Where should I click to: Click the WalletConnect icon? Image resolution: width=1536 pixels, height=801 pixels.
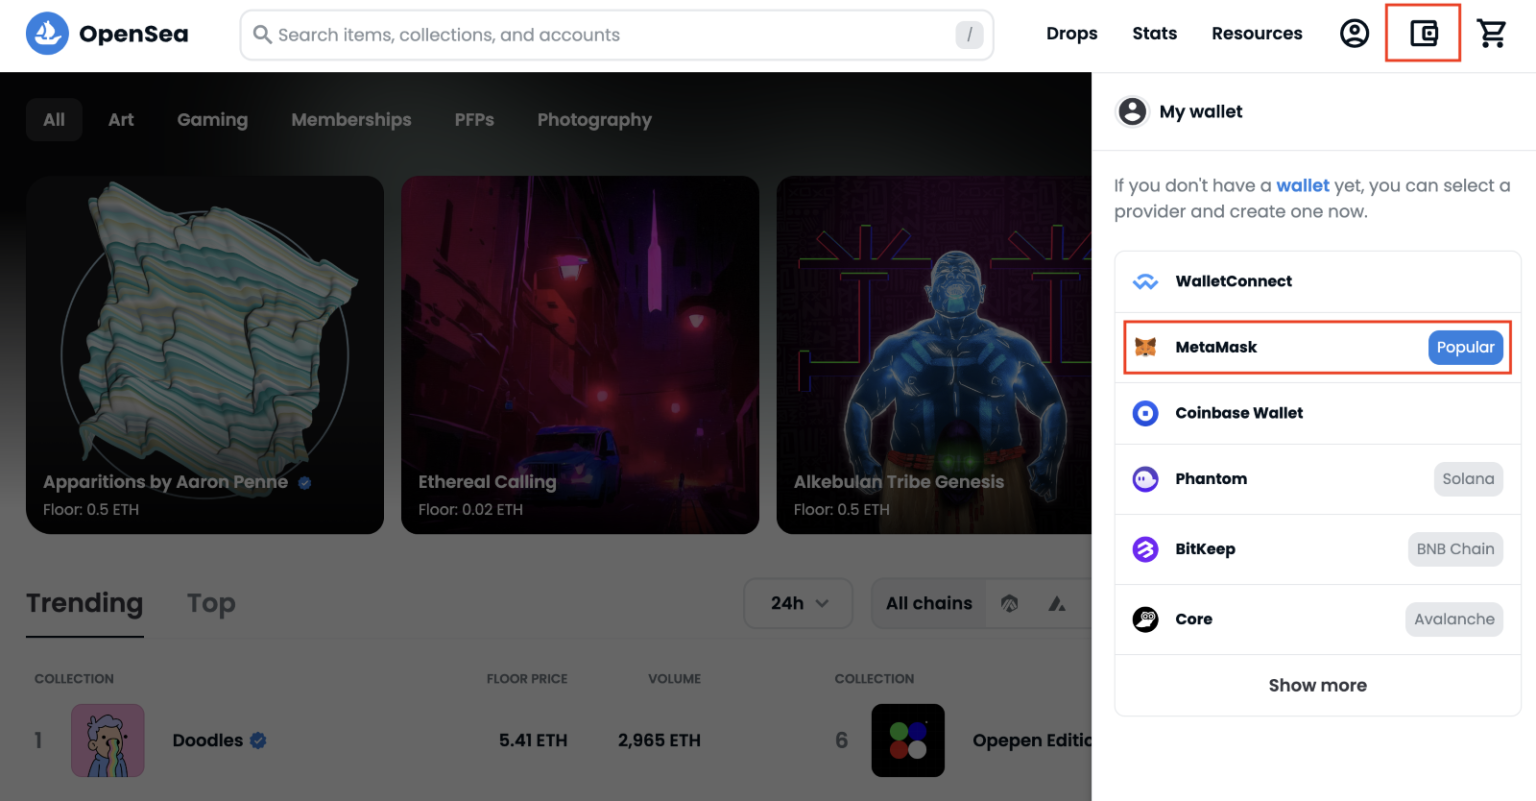[1145, 281]
